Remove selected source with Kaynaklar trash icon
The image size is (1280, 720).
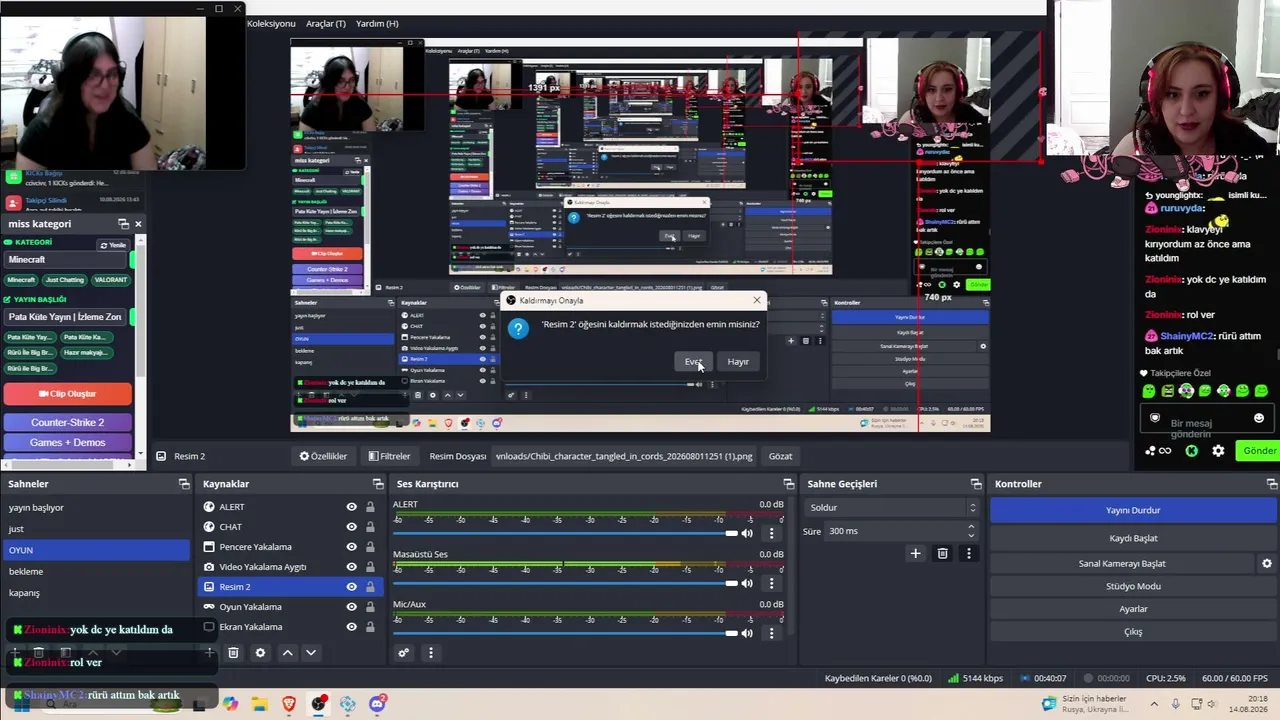point(233,653)
